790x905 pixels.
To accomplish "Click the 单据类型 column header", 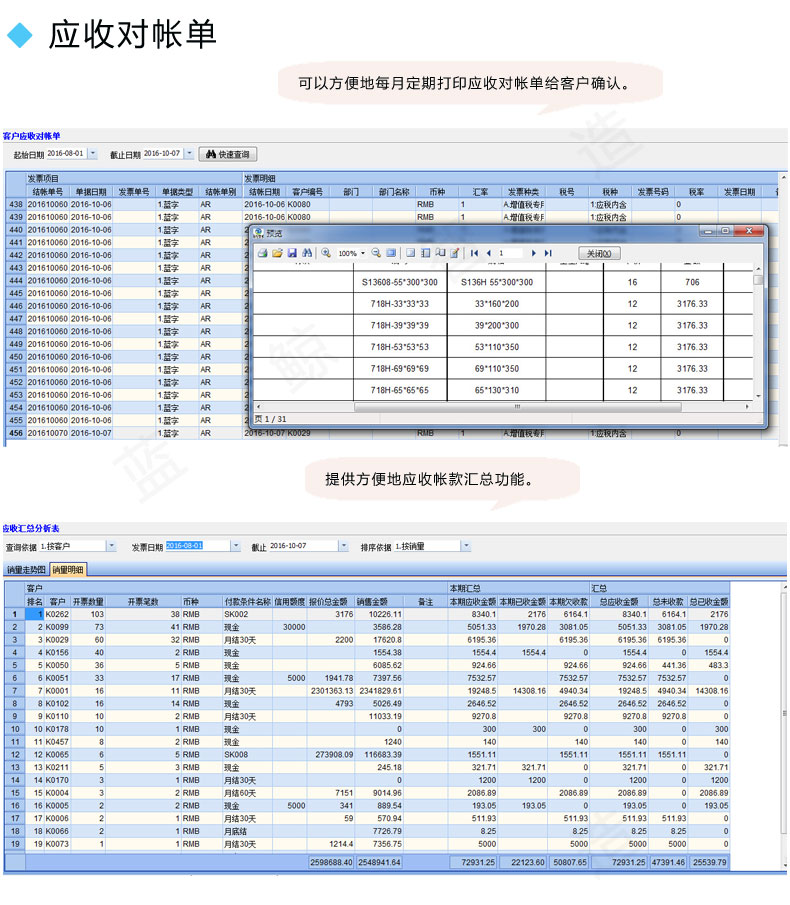I will (177, 192).
